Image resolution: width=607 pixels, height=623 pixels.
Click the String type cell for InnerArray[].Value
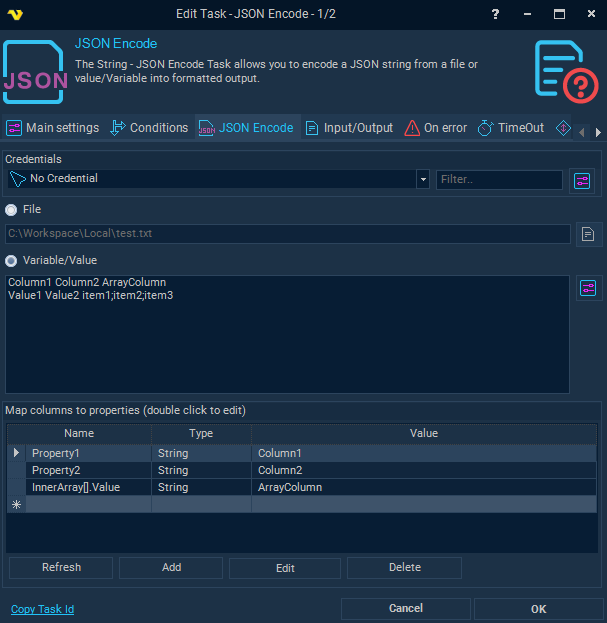click(x=201, y=488)
